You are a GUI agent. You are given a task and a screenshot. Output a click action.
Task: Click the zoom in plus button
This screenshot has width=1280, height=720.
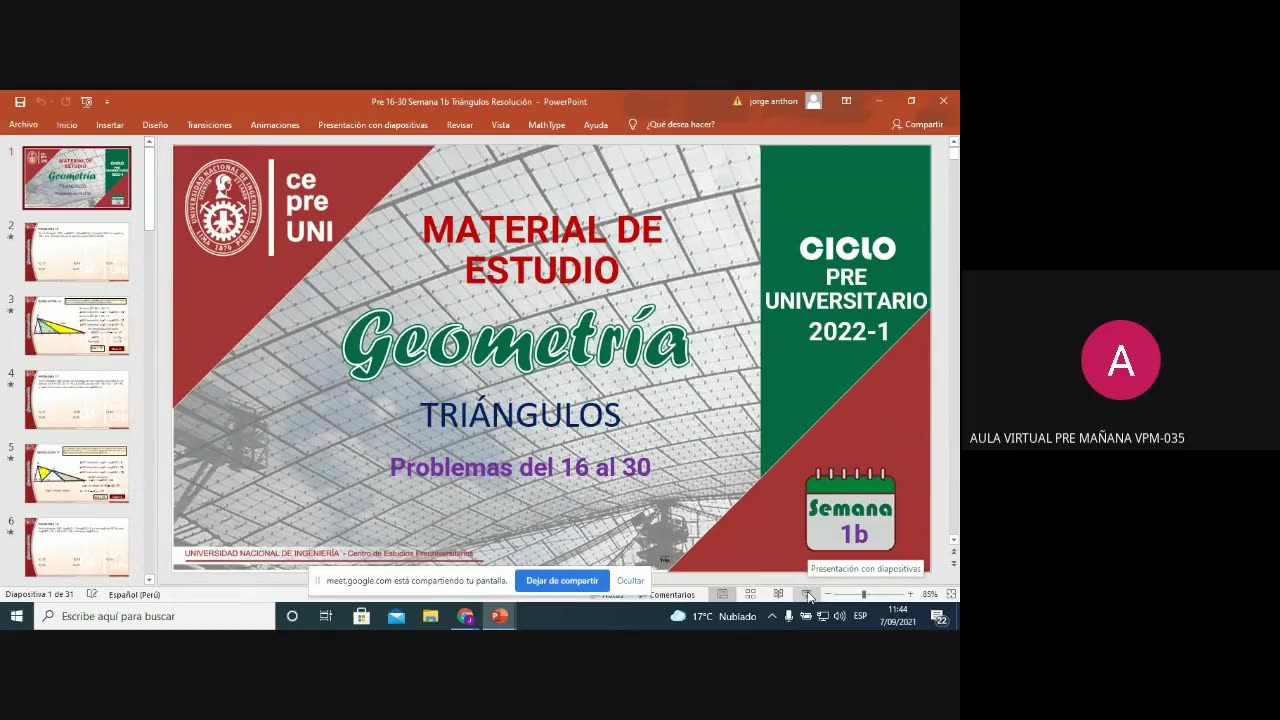tap(910, 594)
